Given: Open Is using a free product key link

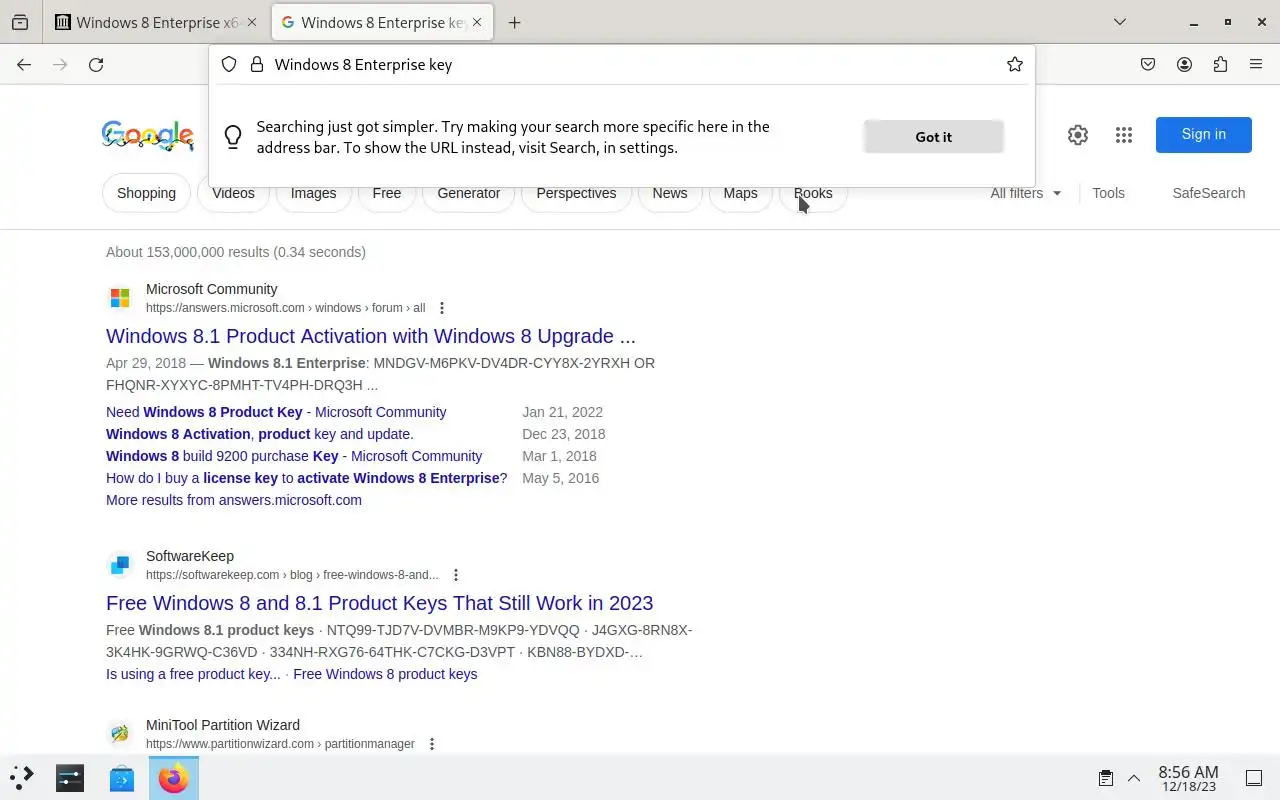Looking at the screenshot, I should (193, 674).
